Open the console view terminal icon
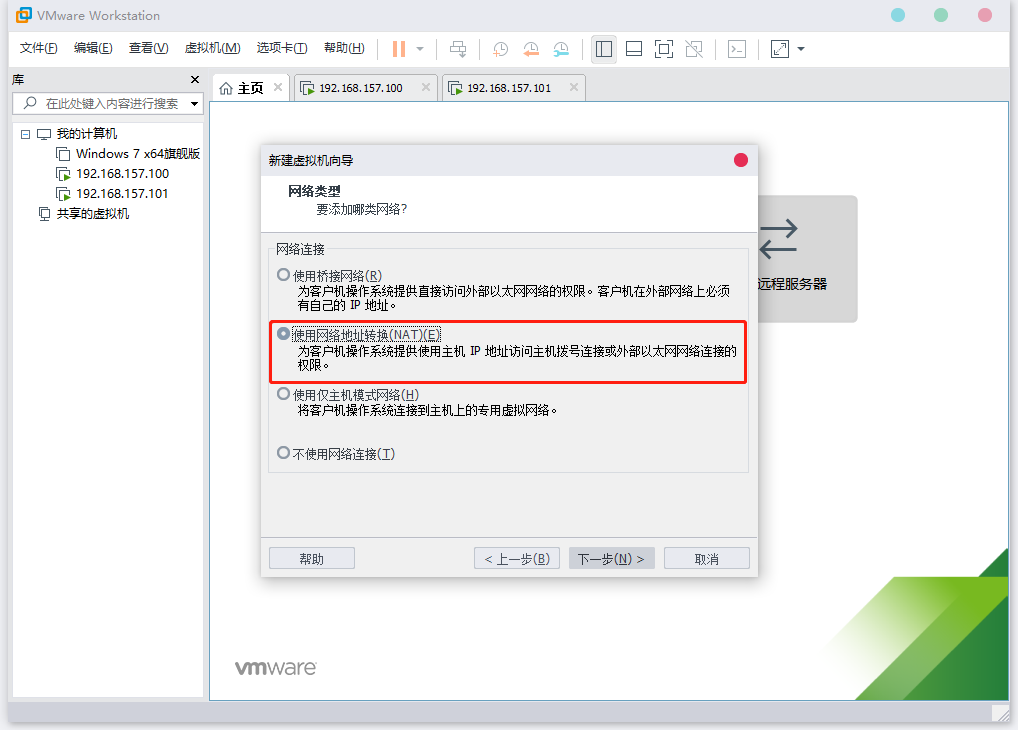The image size is (1018, 730). 737,49
